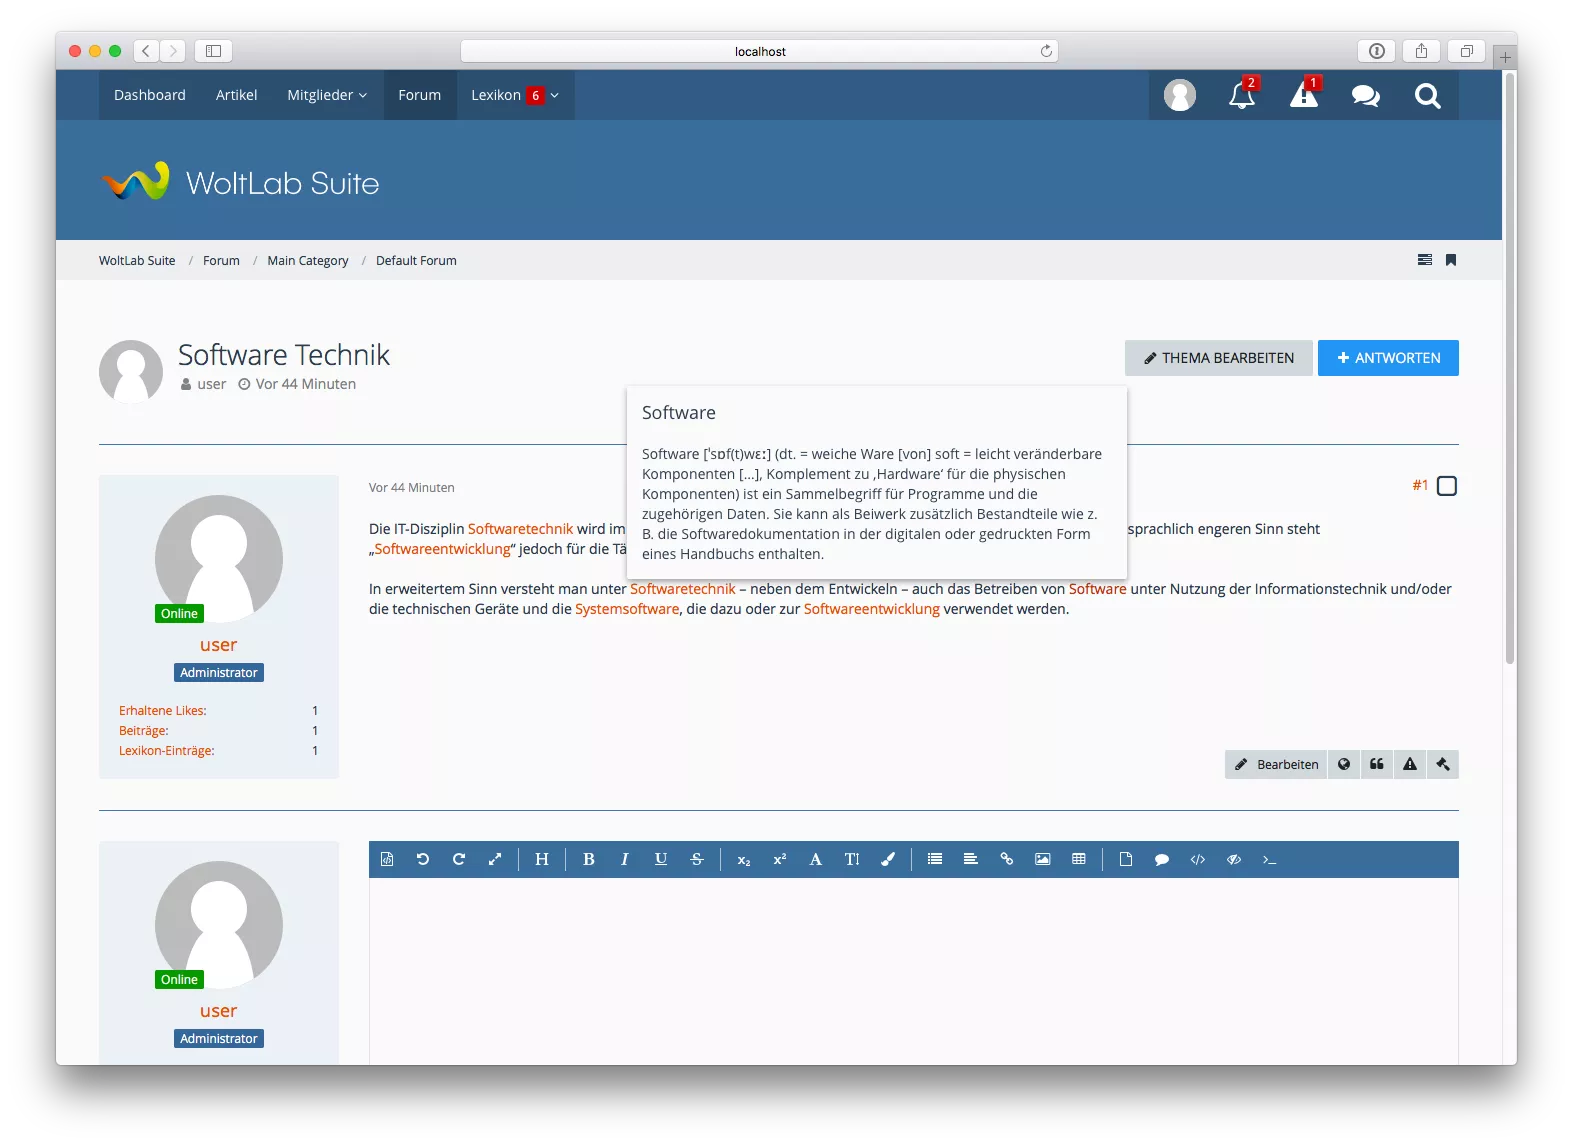Open conversations speech bubbles icon
Image resolution: width=1573 pixels, height=1145 pixels.
click(1365, 95)
